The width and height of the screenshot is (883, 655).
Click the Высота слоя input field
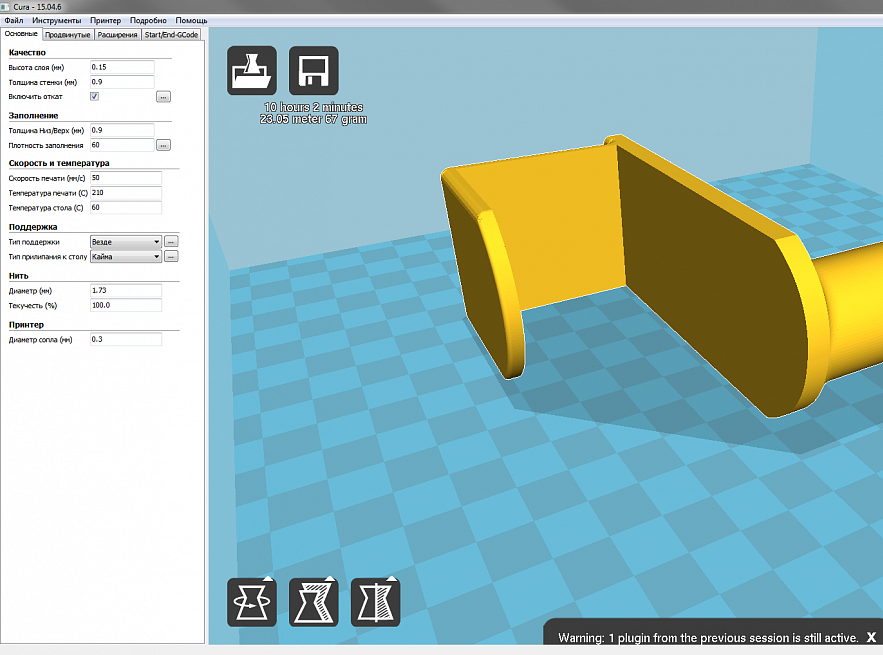pyautogui.click(x=121, y=67)
